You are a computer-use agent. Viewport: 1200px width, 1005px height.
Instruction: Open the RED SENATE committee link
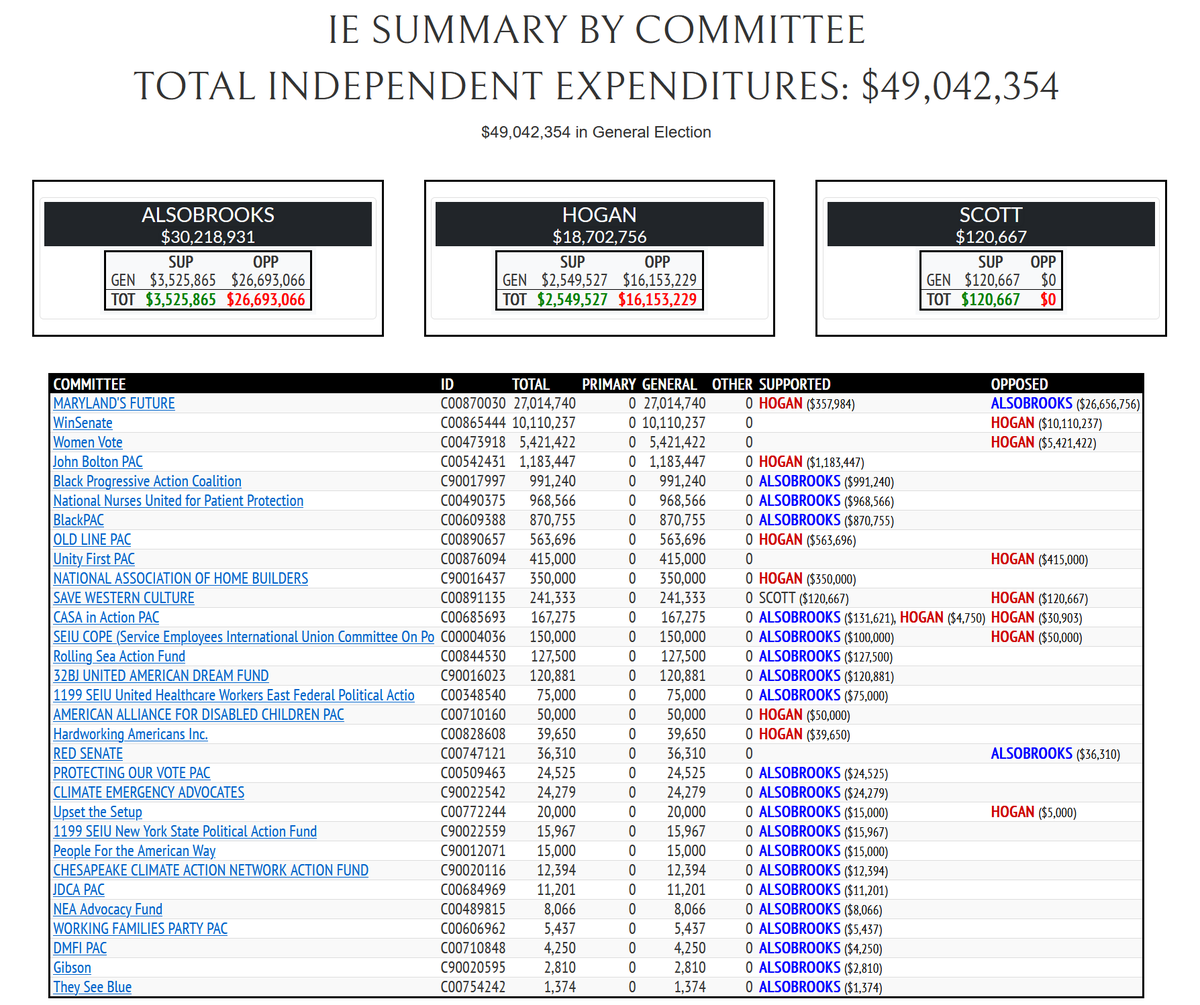click(x=88, y=754)
